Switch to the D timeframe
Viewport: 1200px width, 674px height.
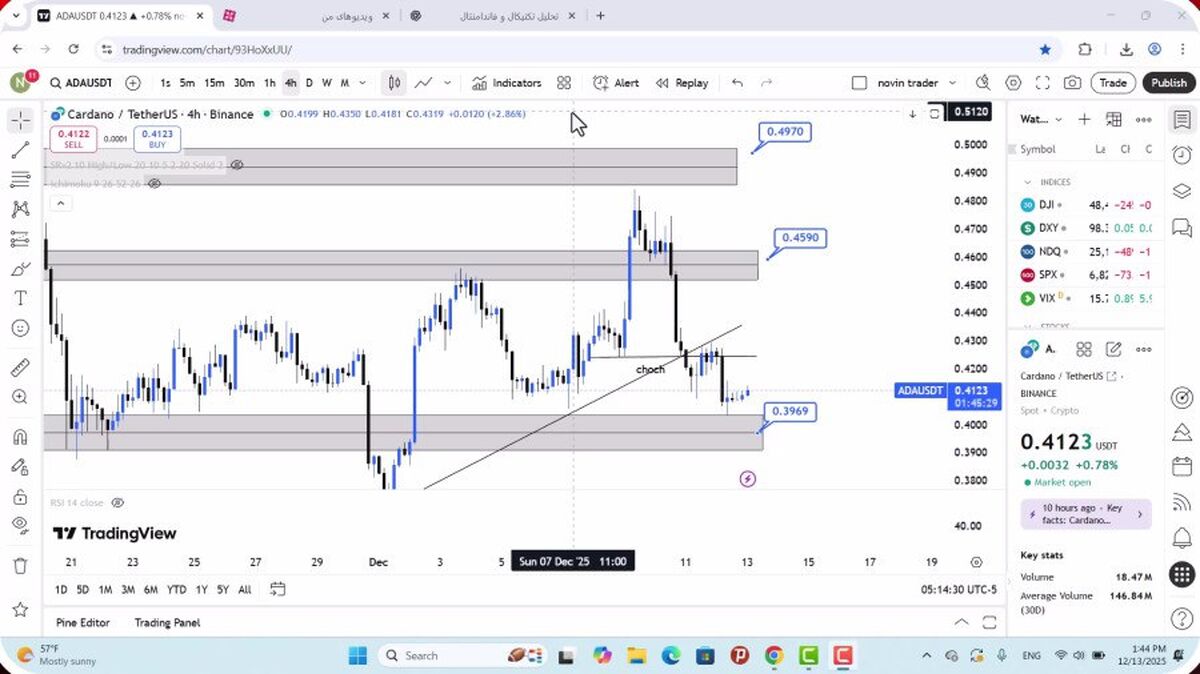(x=309, y=83)
